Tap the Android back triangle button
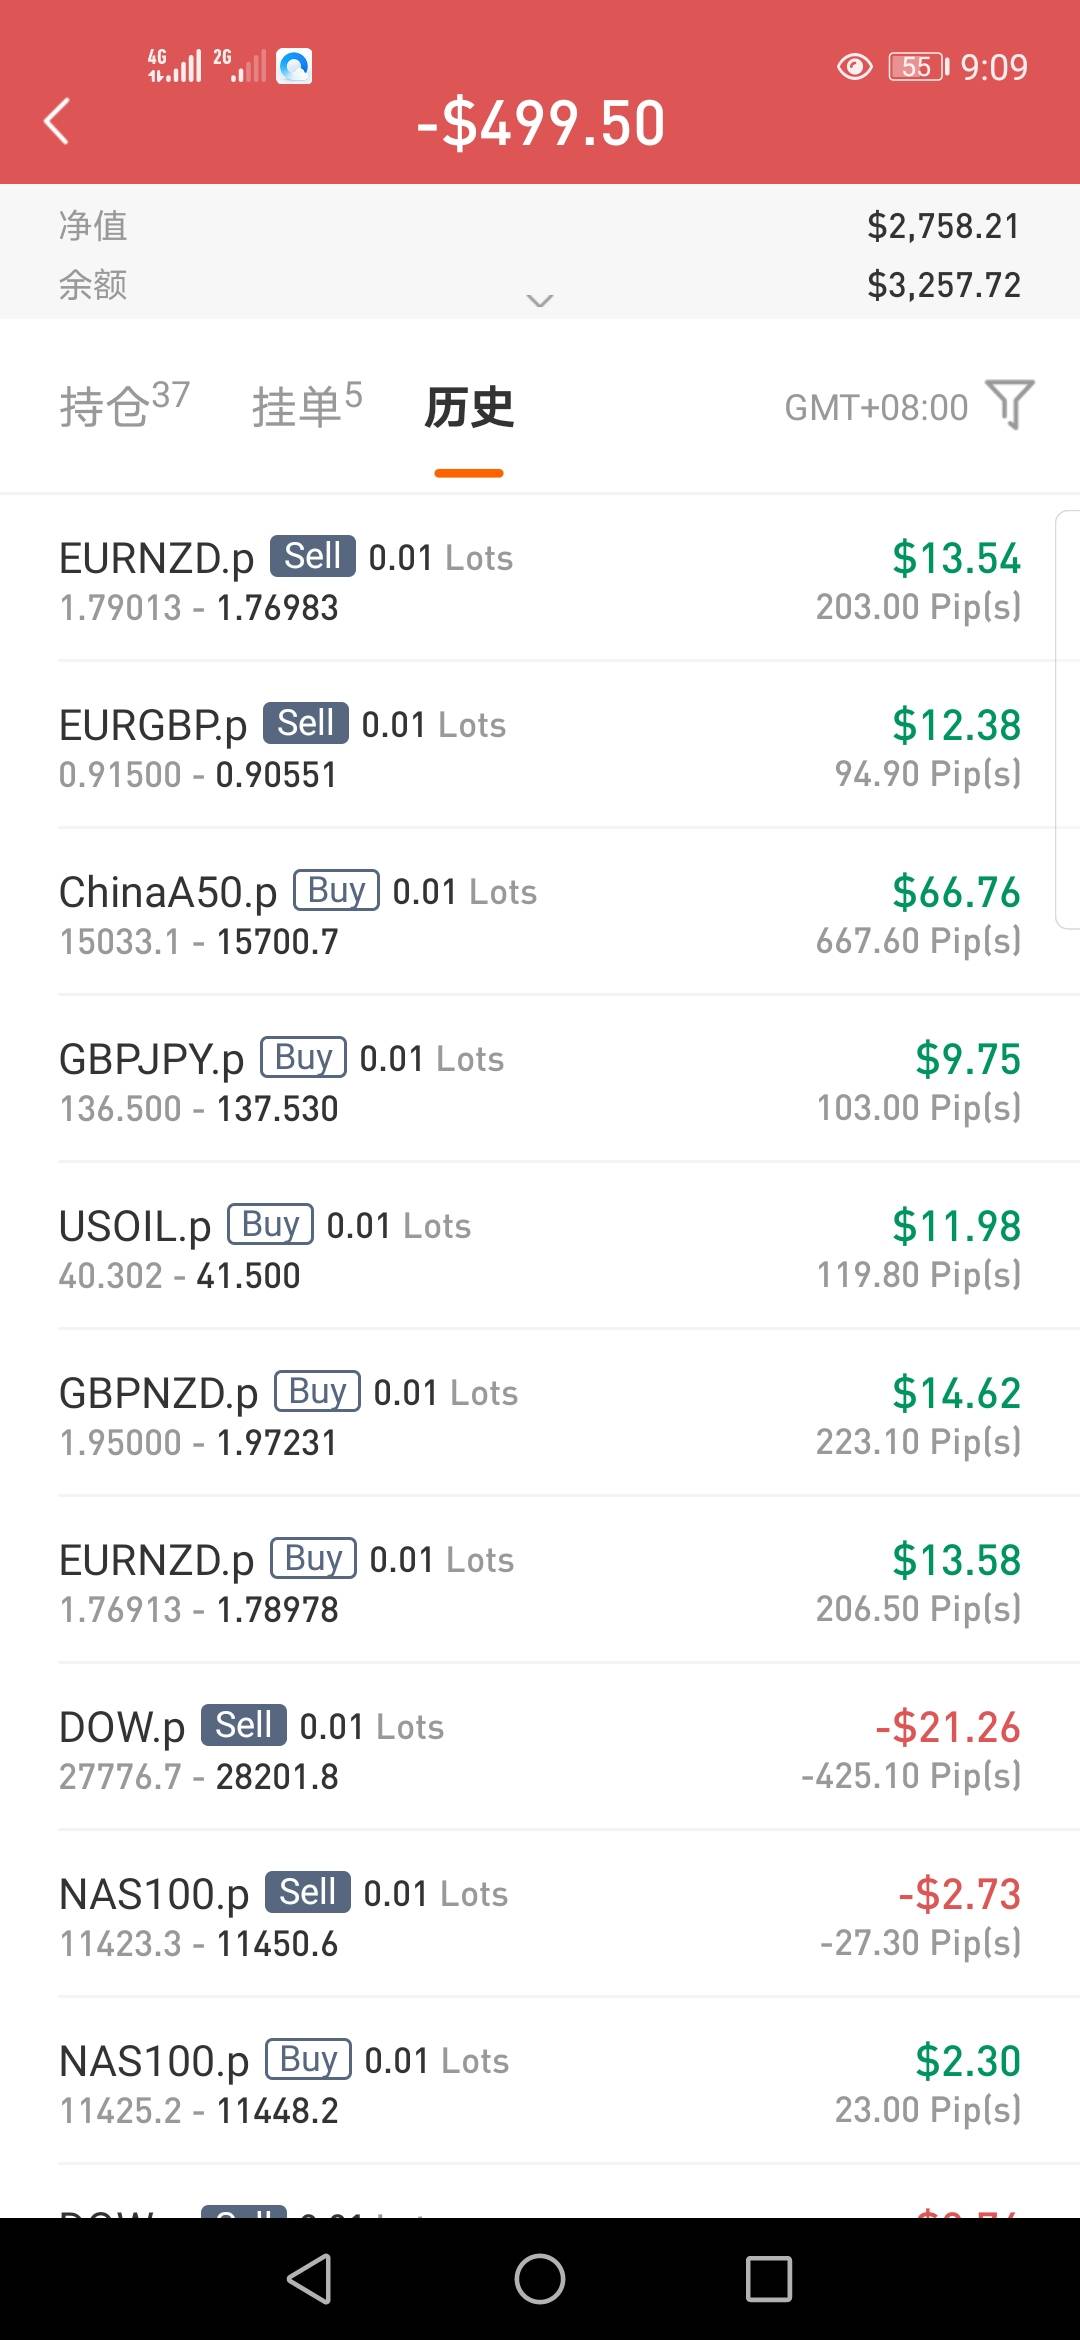This screenshot has width=1080, height=2340. pos(310,2278)
